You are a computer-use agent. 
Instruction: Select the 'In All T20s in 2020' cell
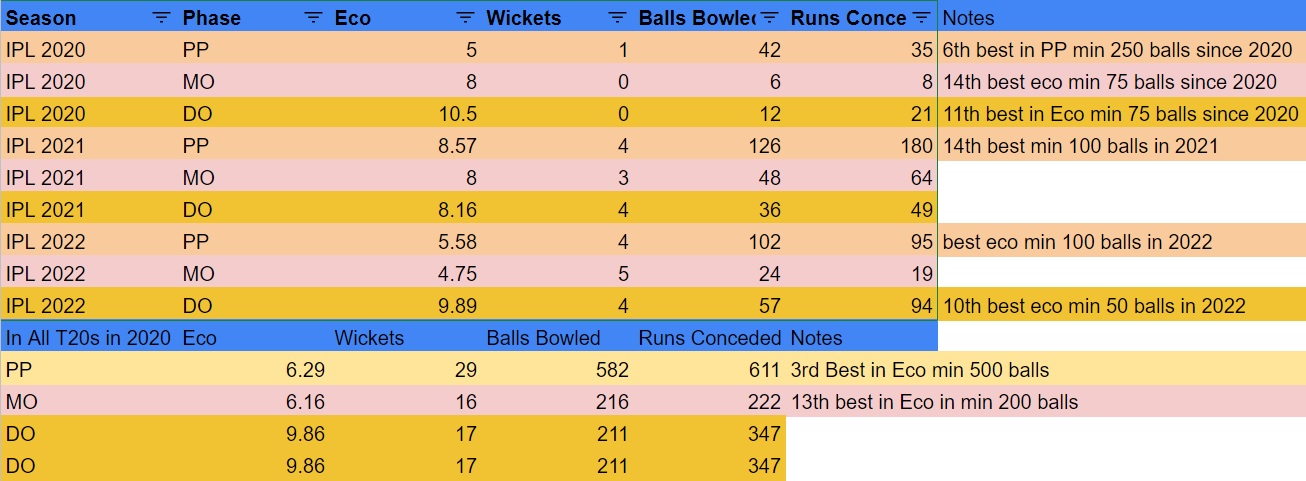90,338
